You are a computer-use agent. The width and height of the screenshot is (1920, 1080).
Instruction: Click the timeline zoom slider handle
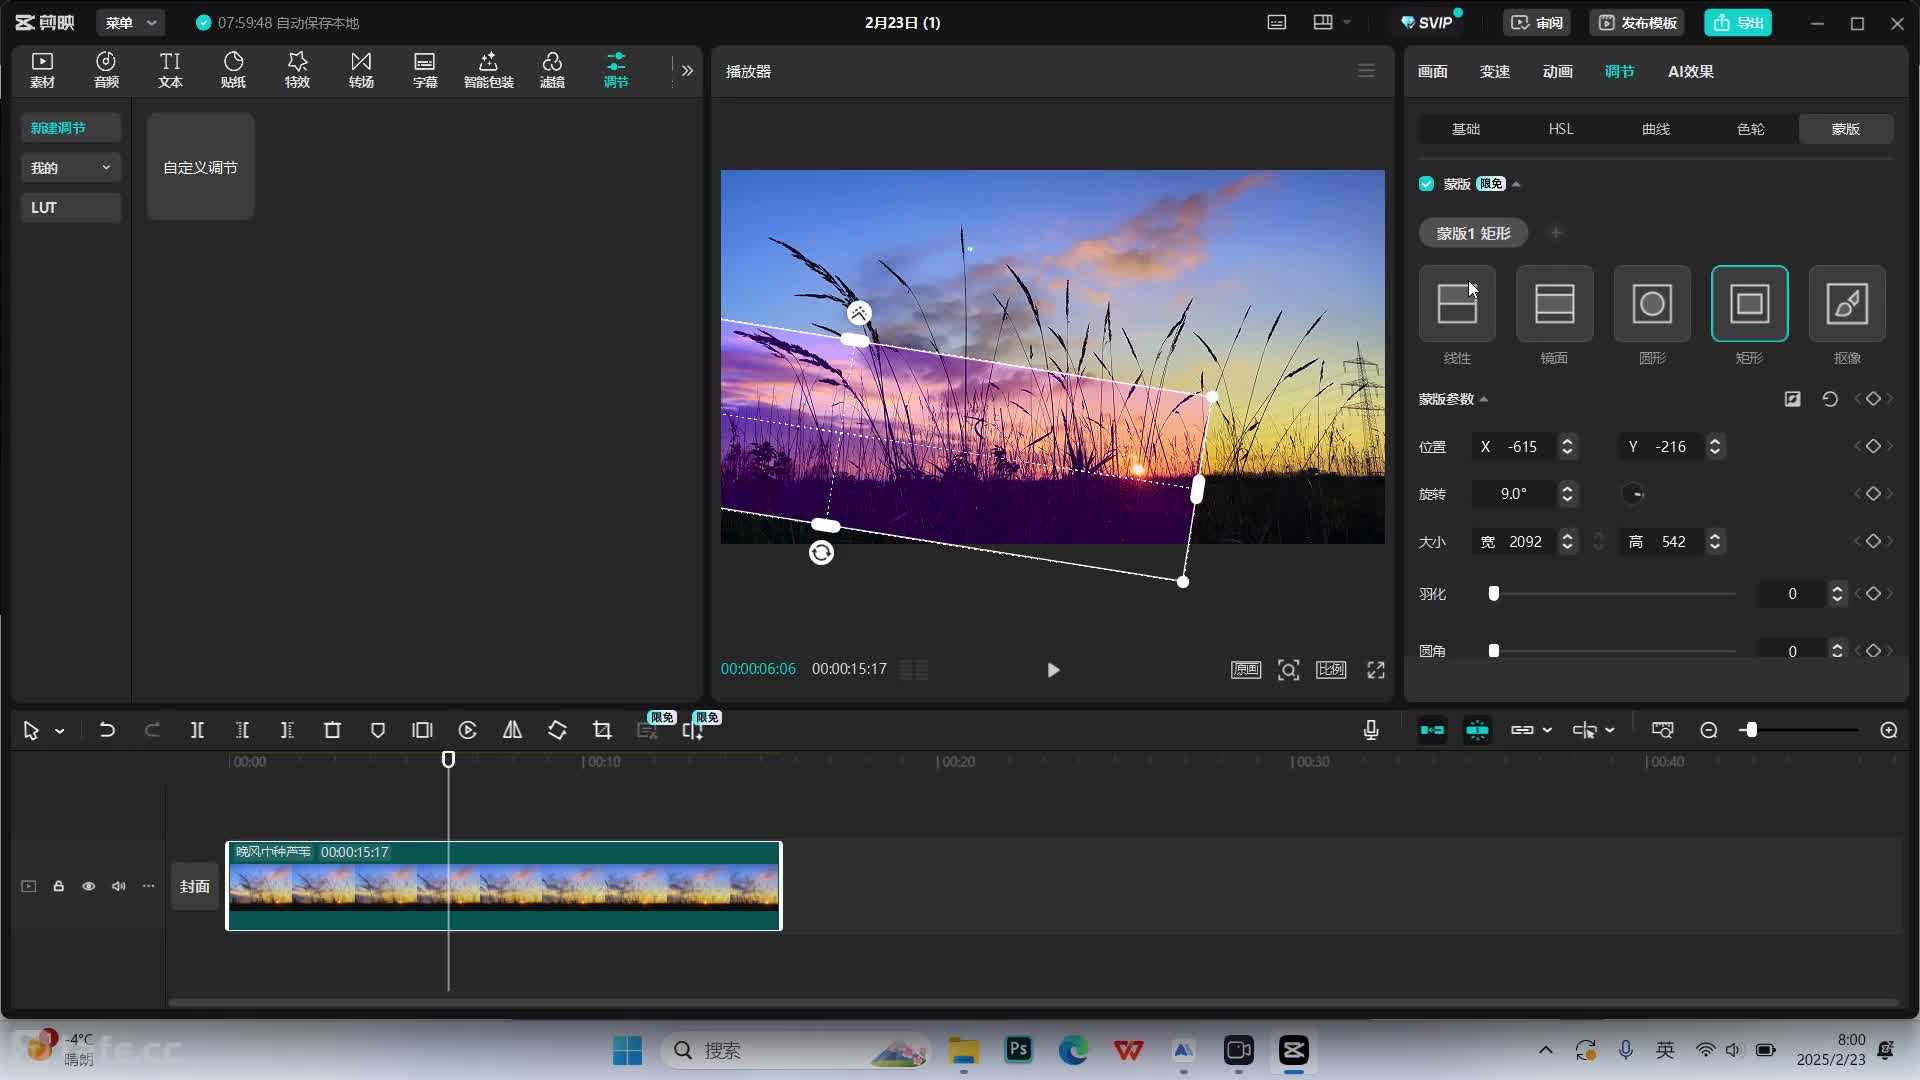click(1750, 730)
